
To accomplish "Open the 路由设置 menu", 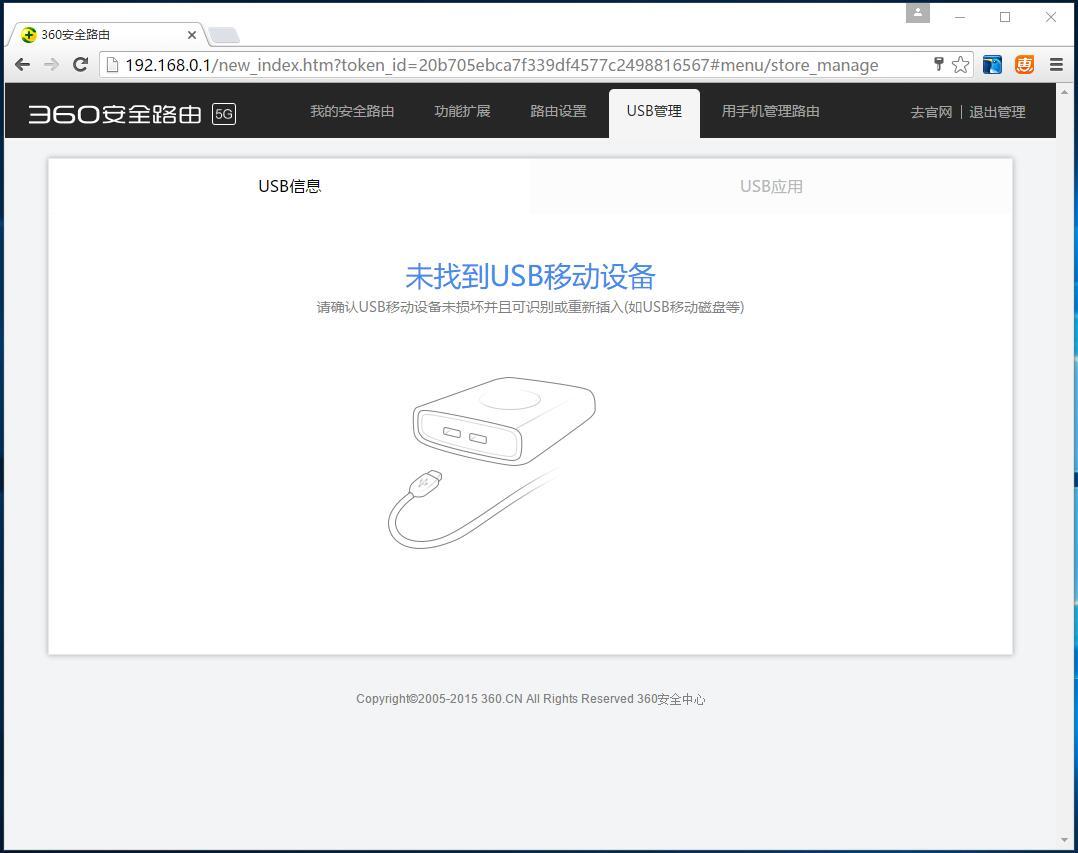I will (x=558, y=111).
